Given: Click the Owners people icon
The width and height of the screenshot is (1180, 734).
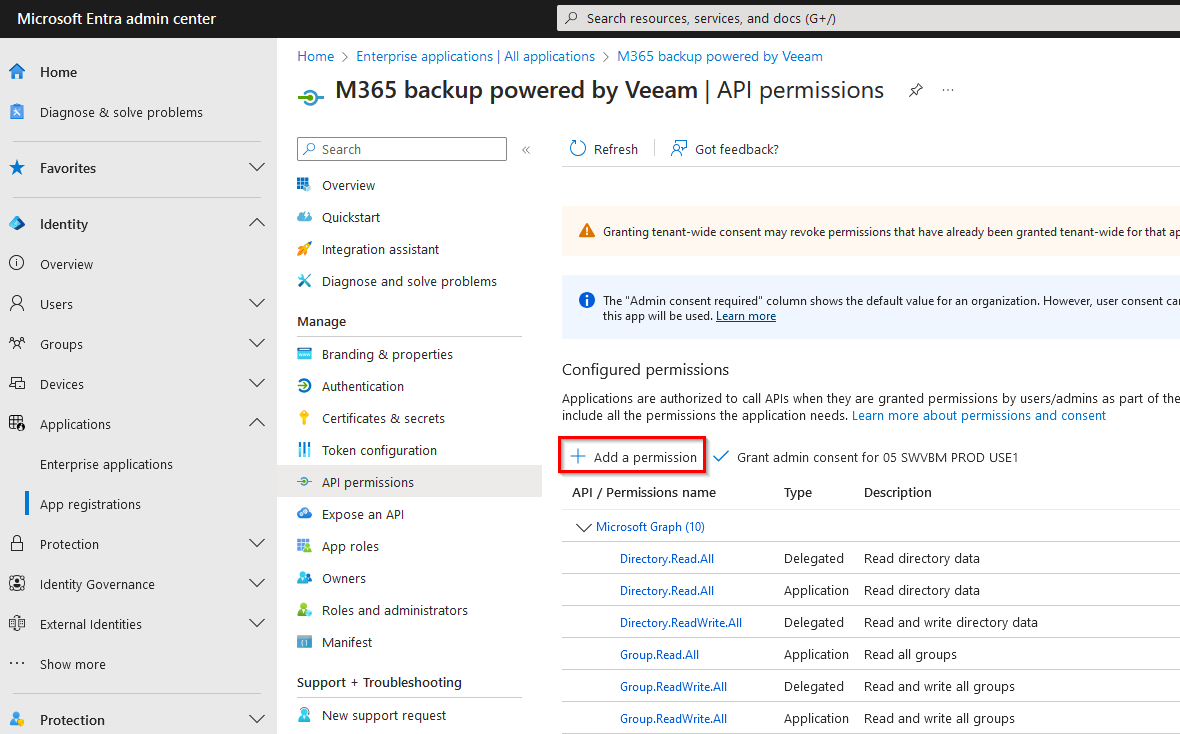Looking at the screenshot, I should [x=304, y=577].
